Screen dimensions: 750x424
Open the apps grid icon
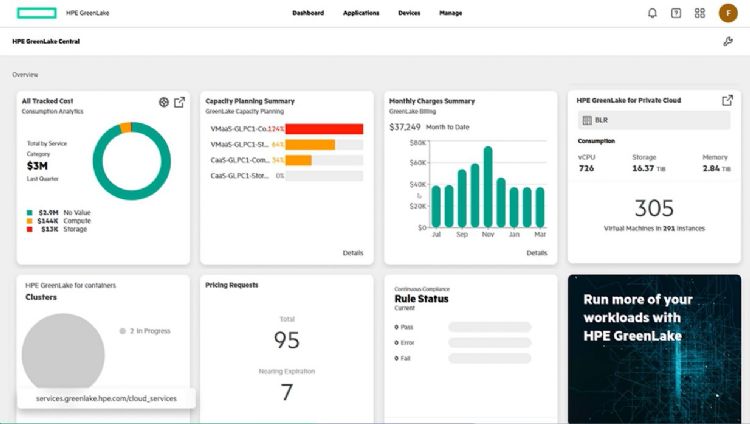(x=700, y=13)
